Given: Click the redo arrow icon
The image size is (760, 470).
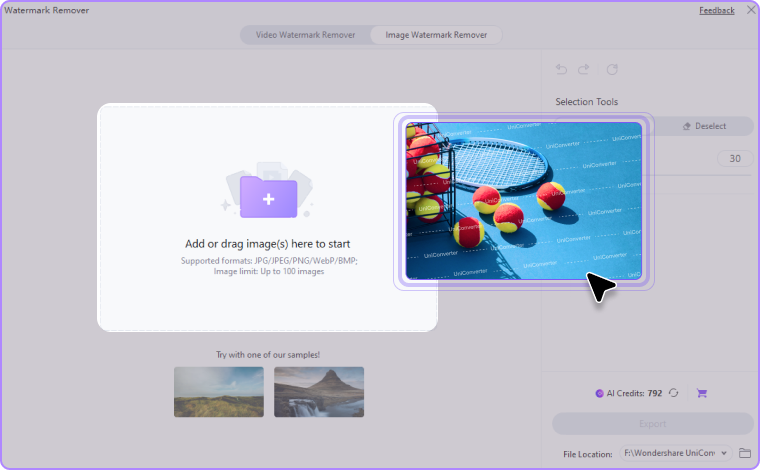Looking at the screenshot, I should click(584, 69).
